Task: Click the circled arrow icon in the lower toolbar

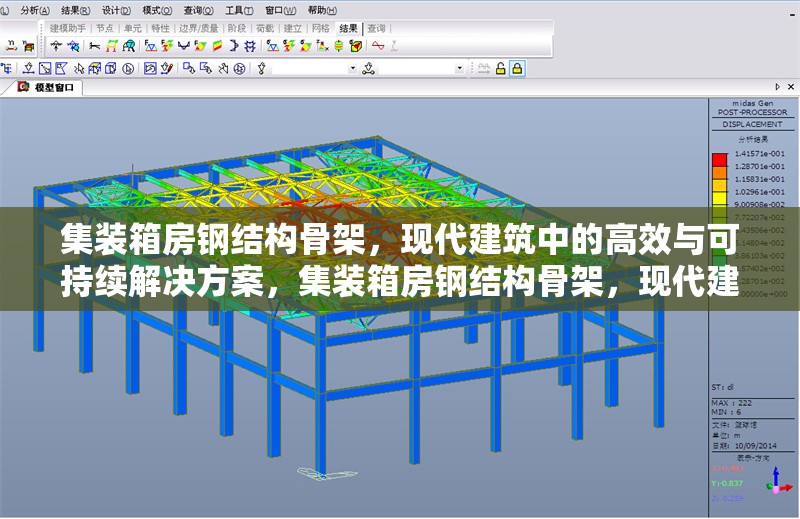Action: click(127, 68)
